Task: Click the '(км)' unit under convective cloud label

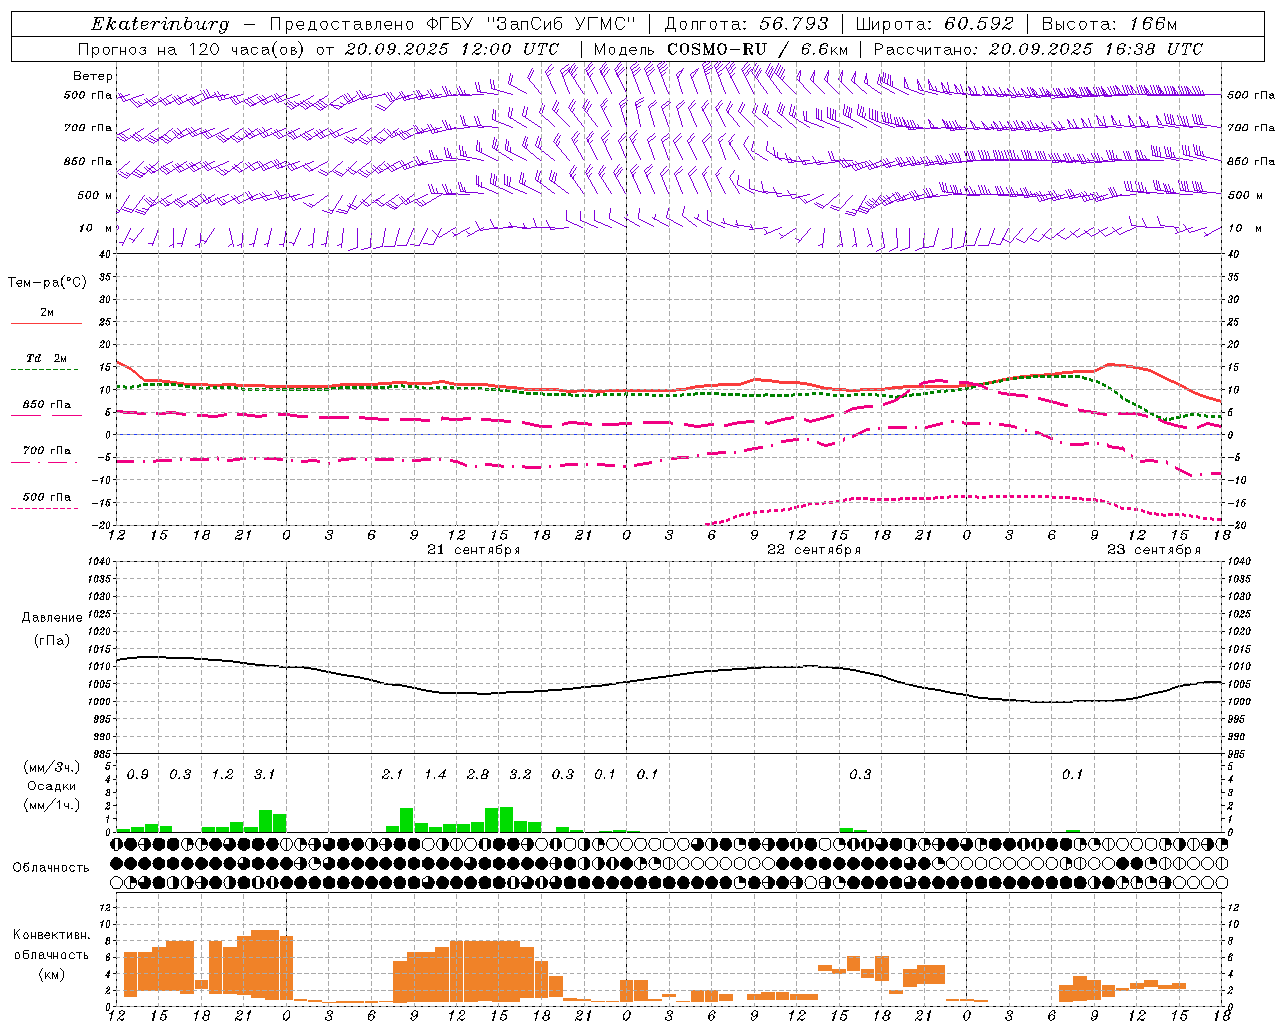Action: coord(52,974)
